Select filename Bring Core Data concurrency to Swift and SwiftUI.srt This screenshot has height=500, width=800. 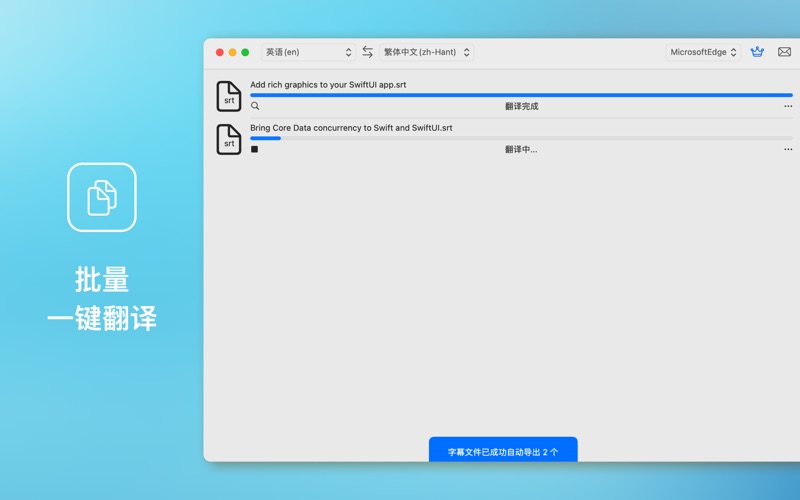point(351,128)
